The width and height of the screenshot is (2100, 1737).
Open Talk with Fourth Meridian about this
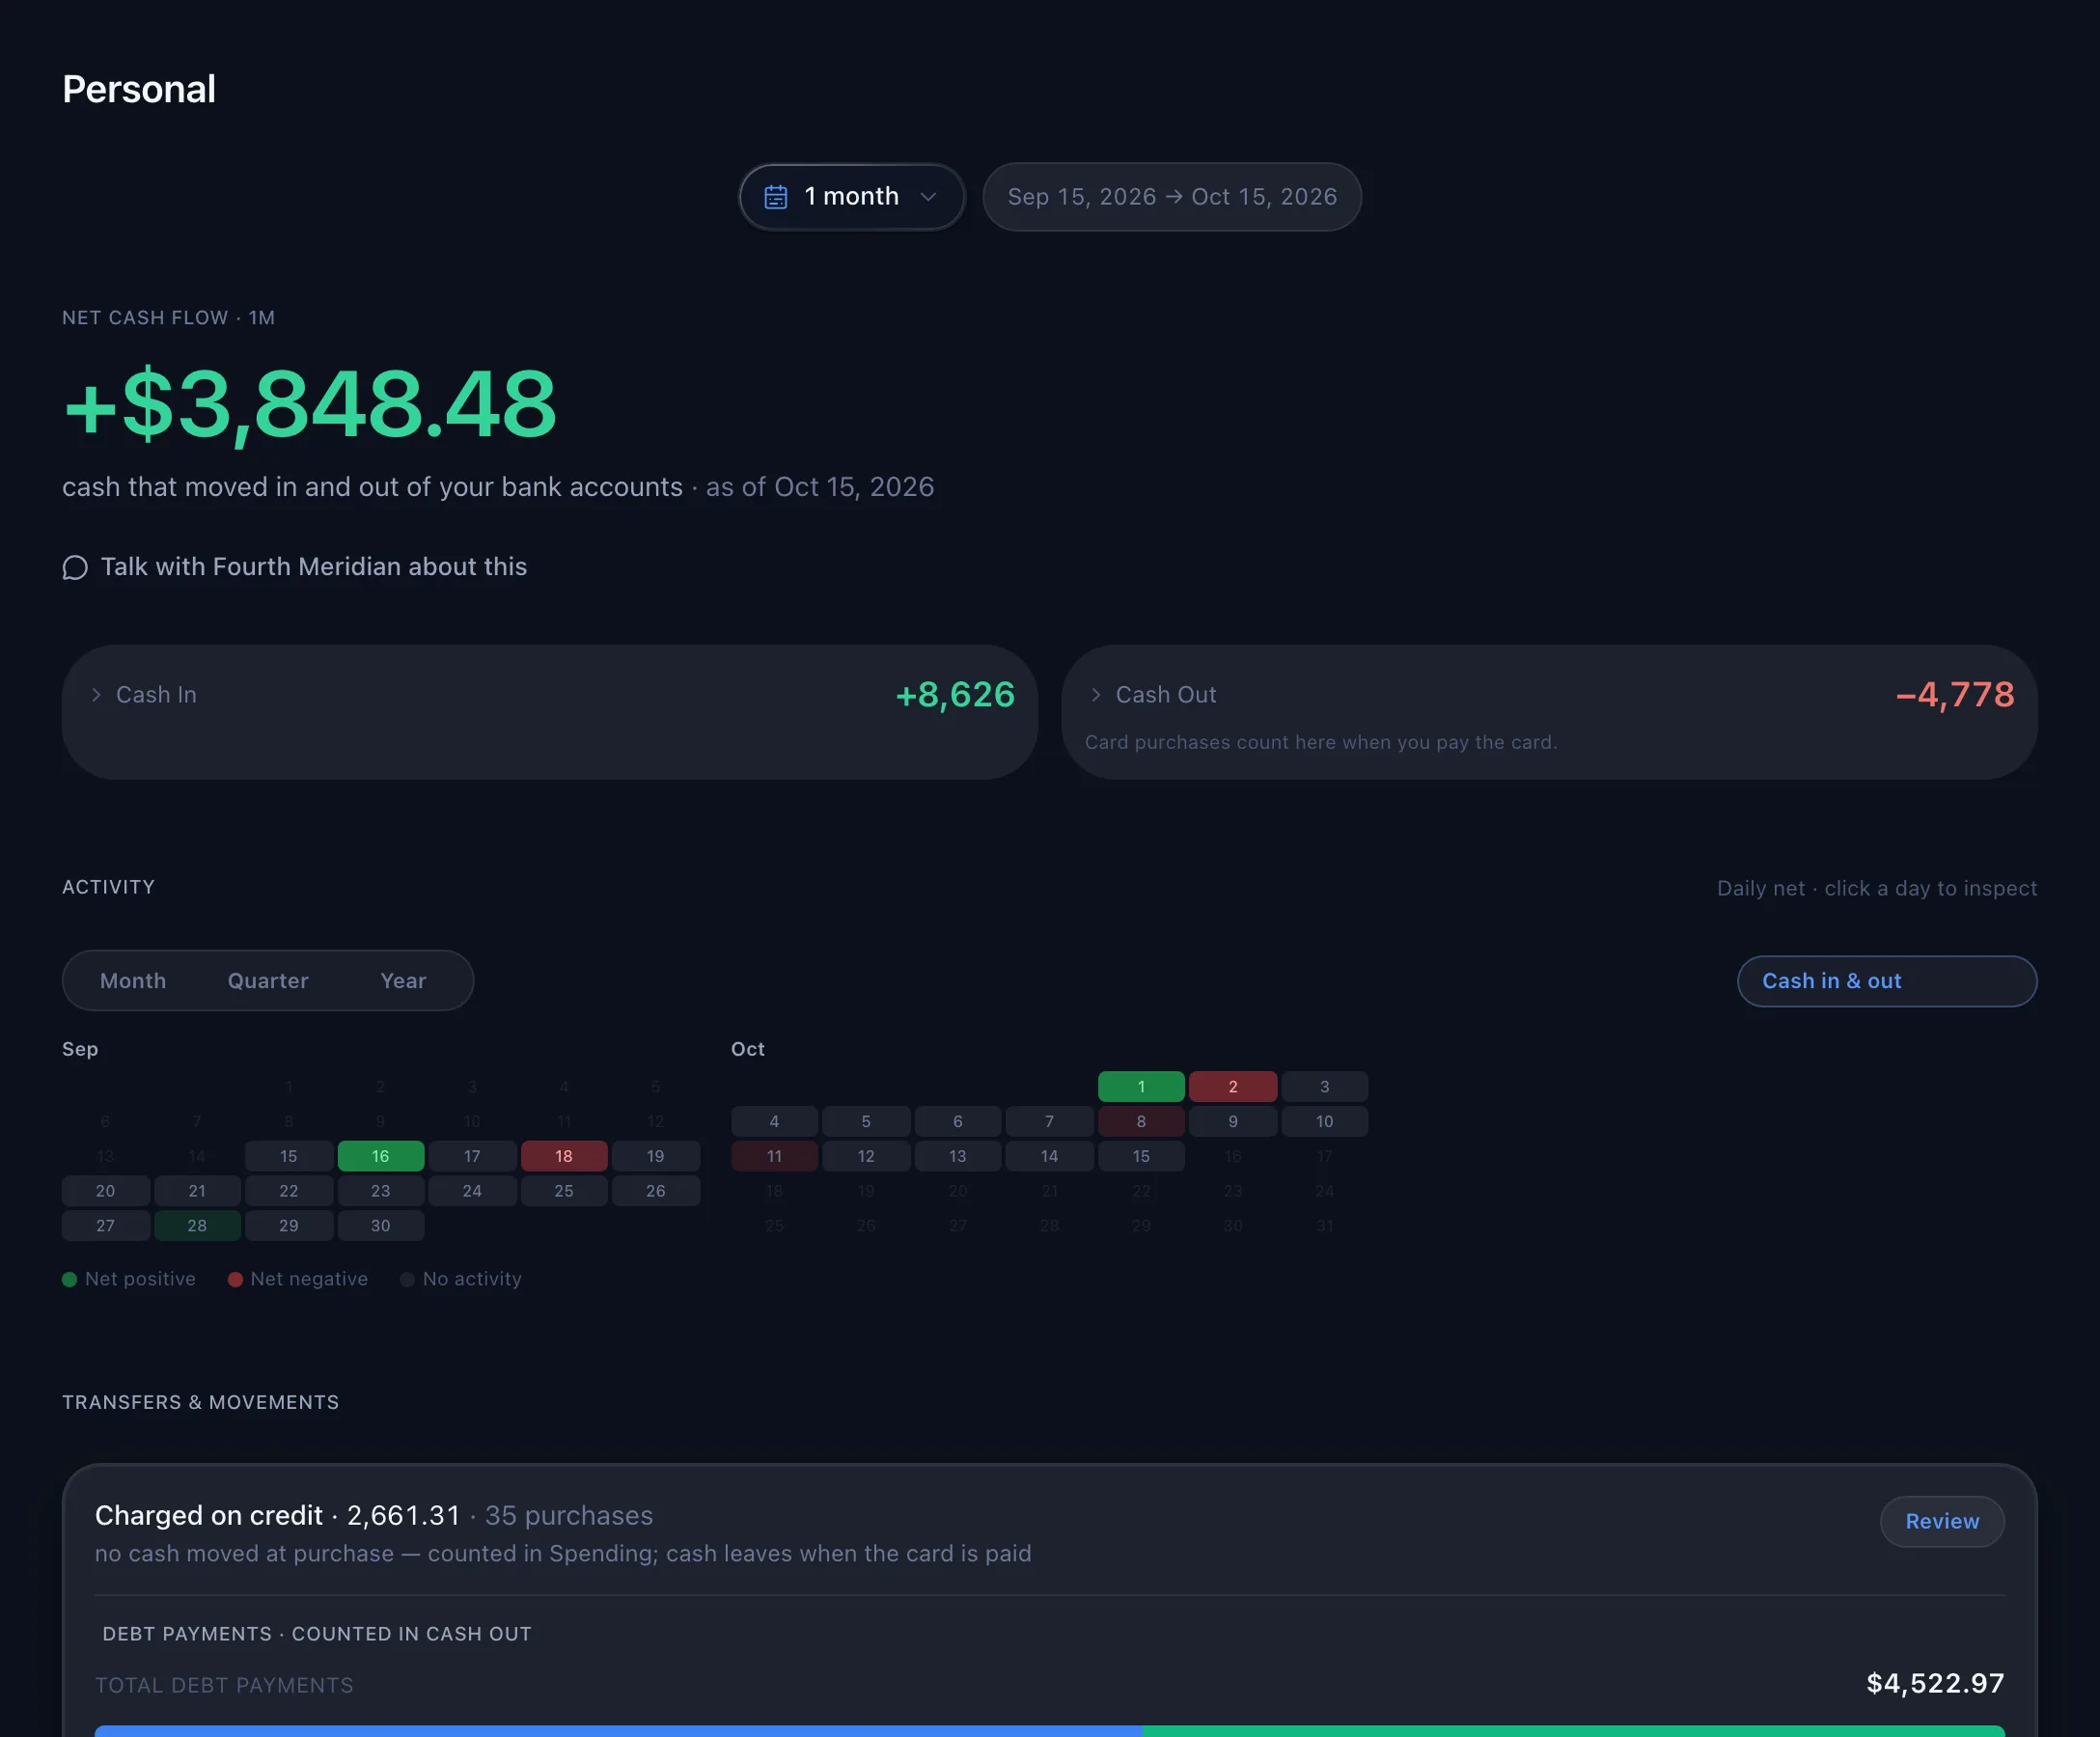coord(295,567)
